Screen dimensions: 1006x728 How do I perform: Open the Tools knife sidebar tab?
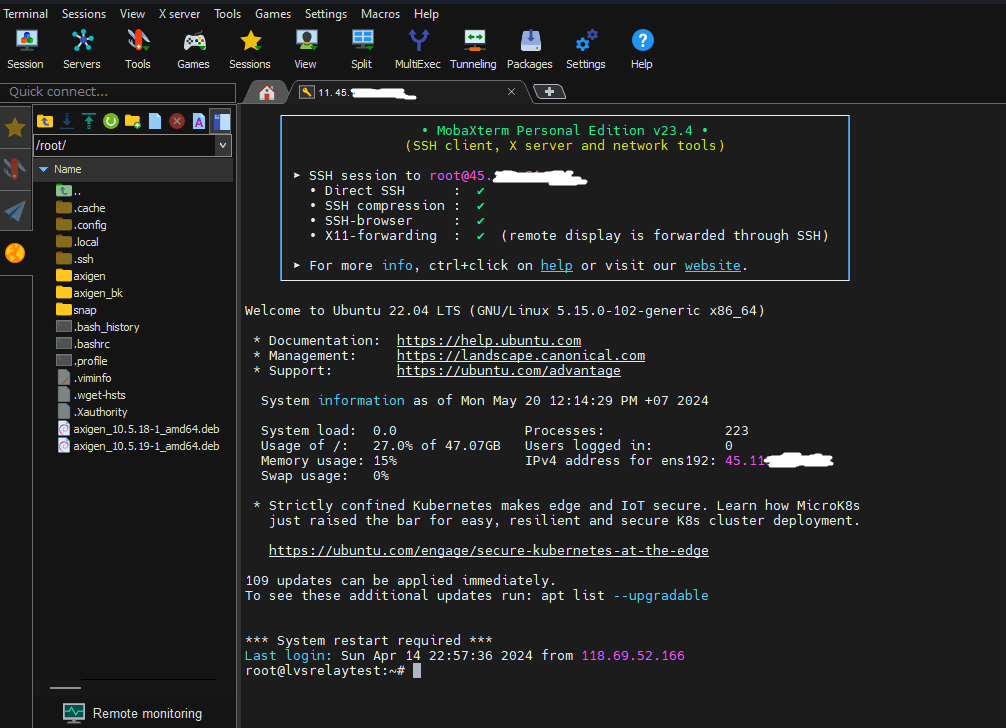[15, 169]
